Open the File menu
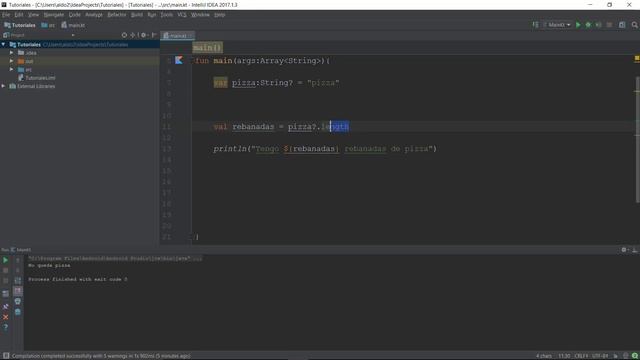Image resolution: width=640 pixels, height=360 pixels. coord(6,15)
